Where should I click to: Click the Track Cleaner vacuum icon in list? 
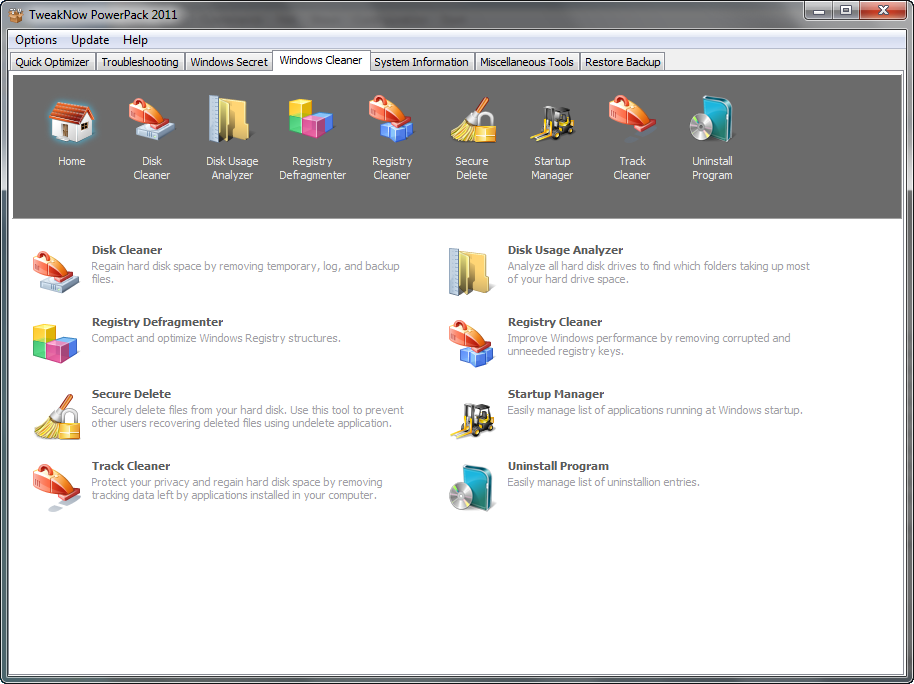point(56,486)
